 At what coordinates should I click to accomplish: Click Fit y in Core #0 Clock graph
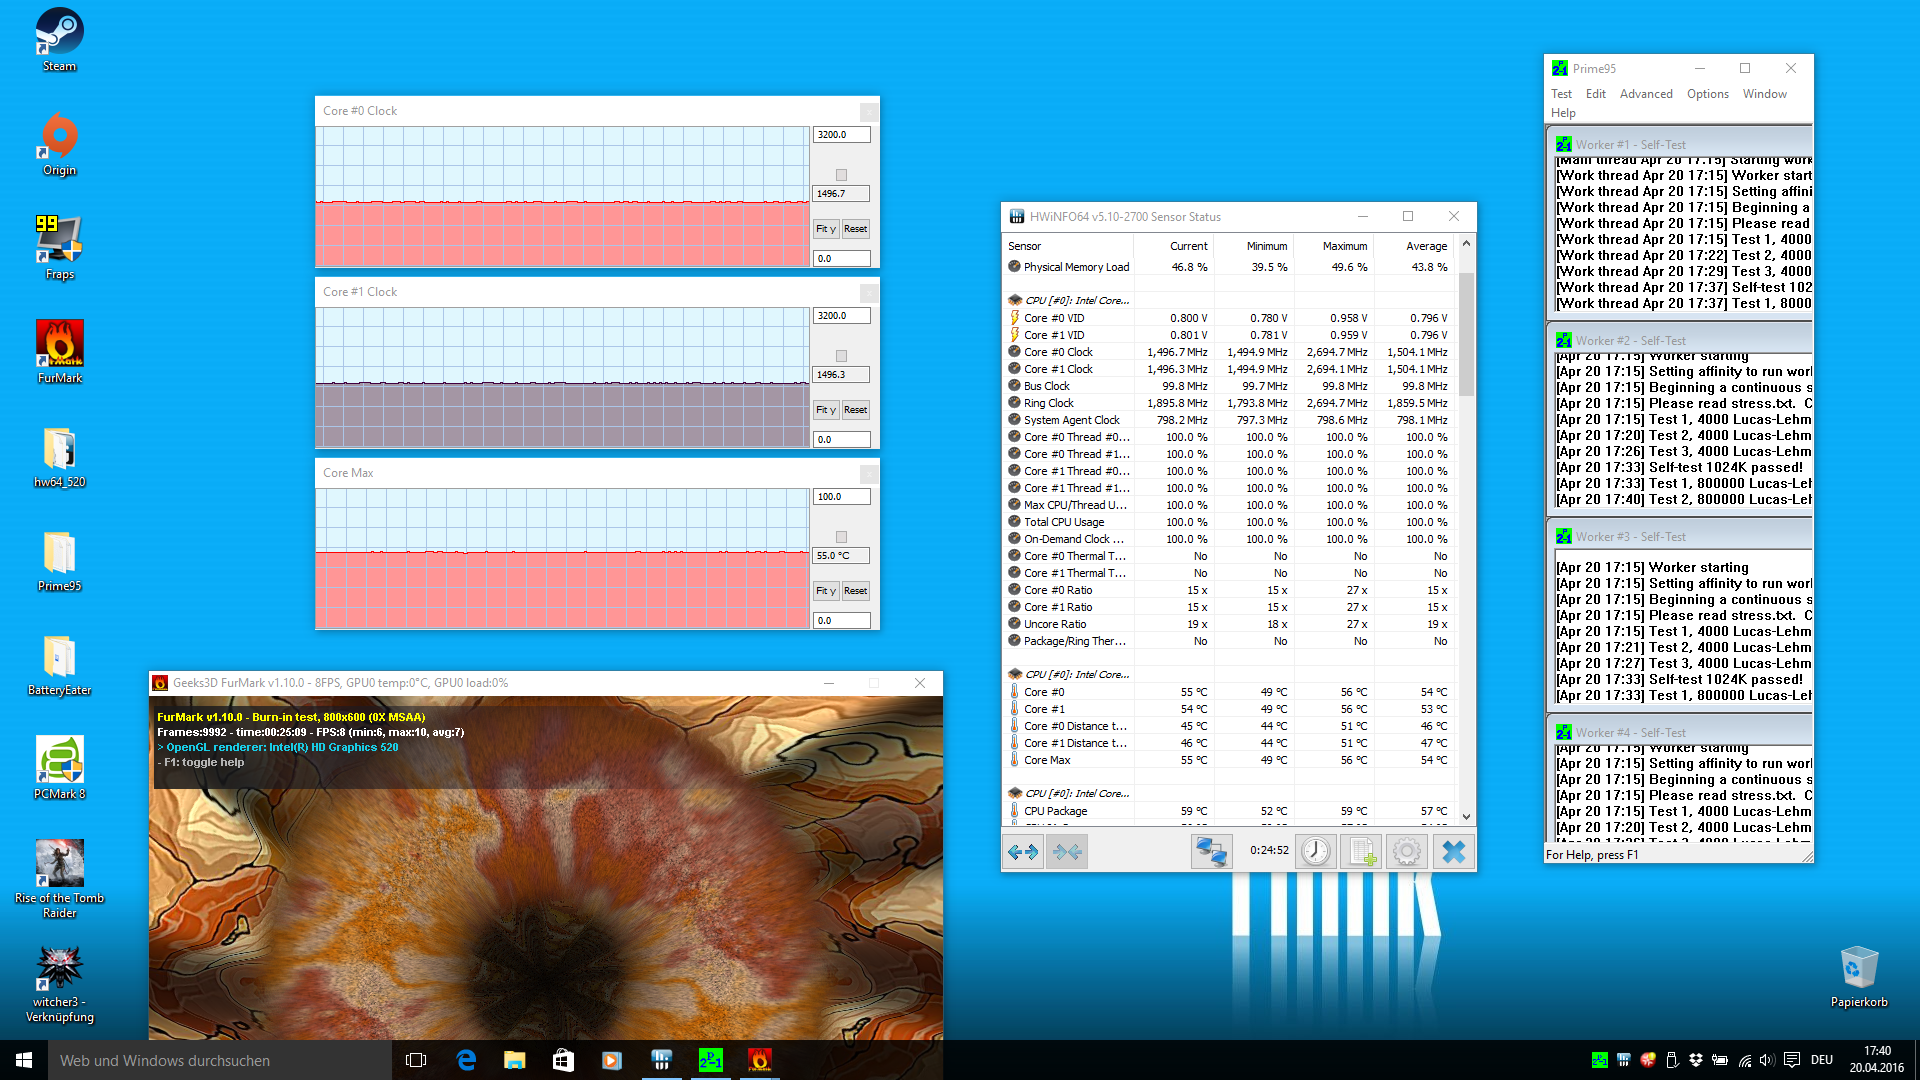tap(825, 229)
